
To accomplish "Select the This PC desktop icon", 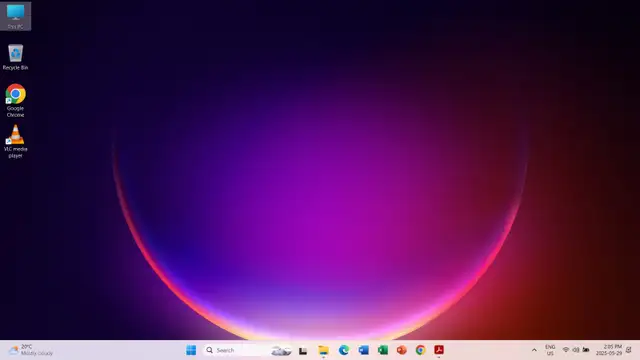I will pos(16,16).
